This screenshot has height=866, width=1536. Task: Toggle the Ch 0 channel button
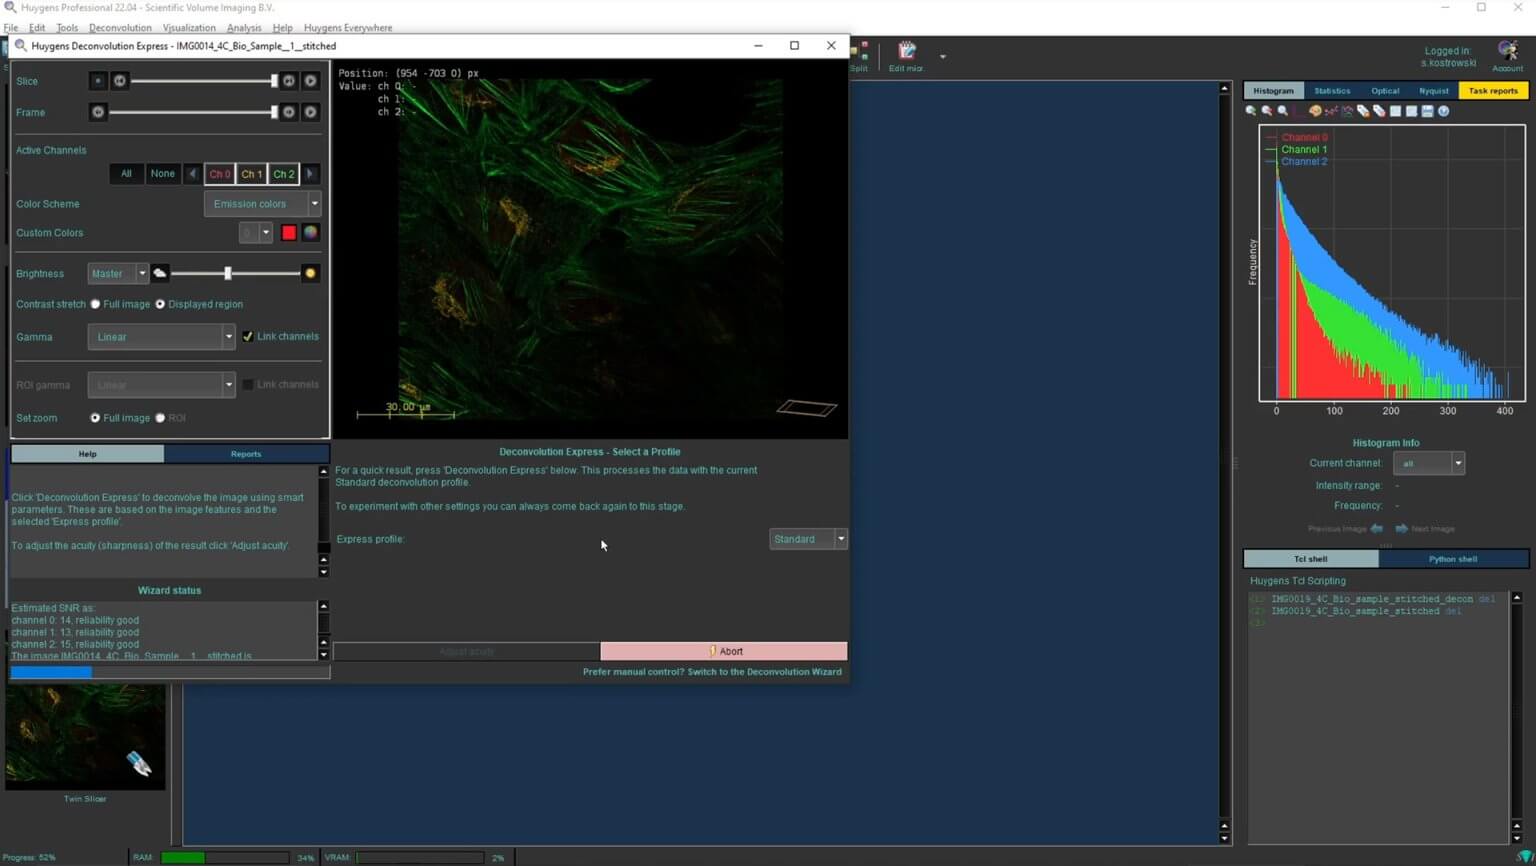pos(219,174)
